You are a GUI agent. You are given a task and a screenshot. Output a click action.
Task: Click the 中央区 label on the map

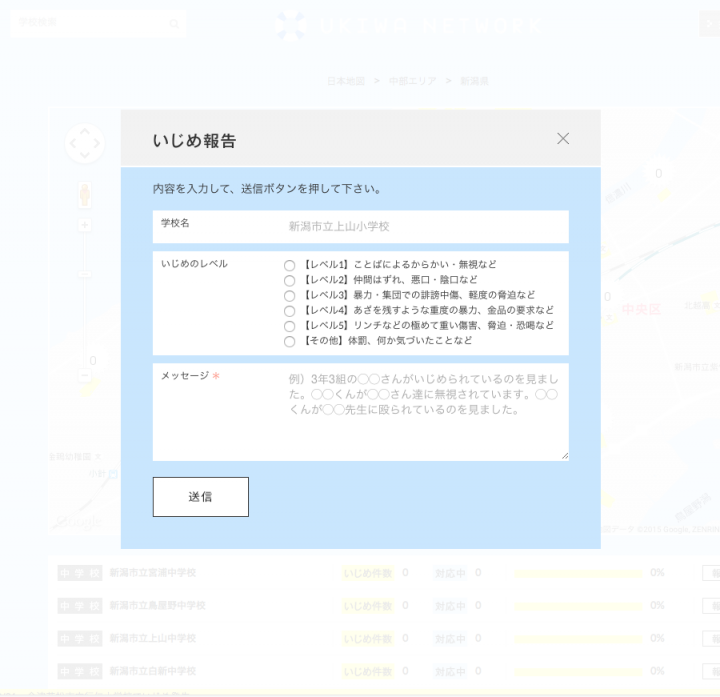point(641,309)
